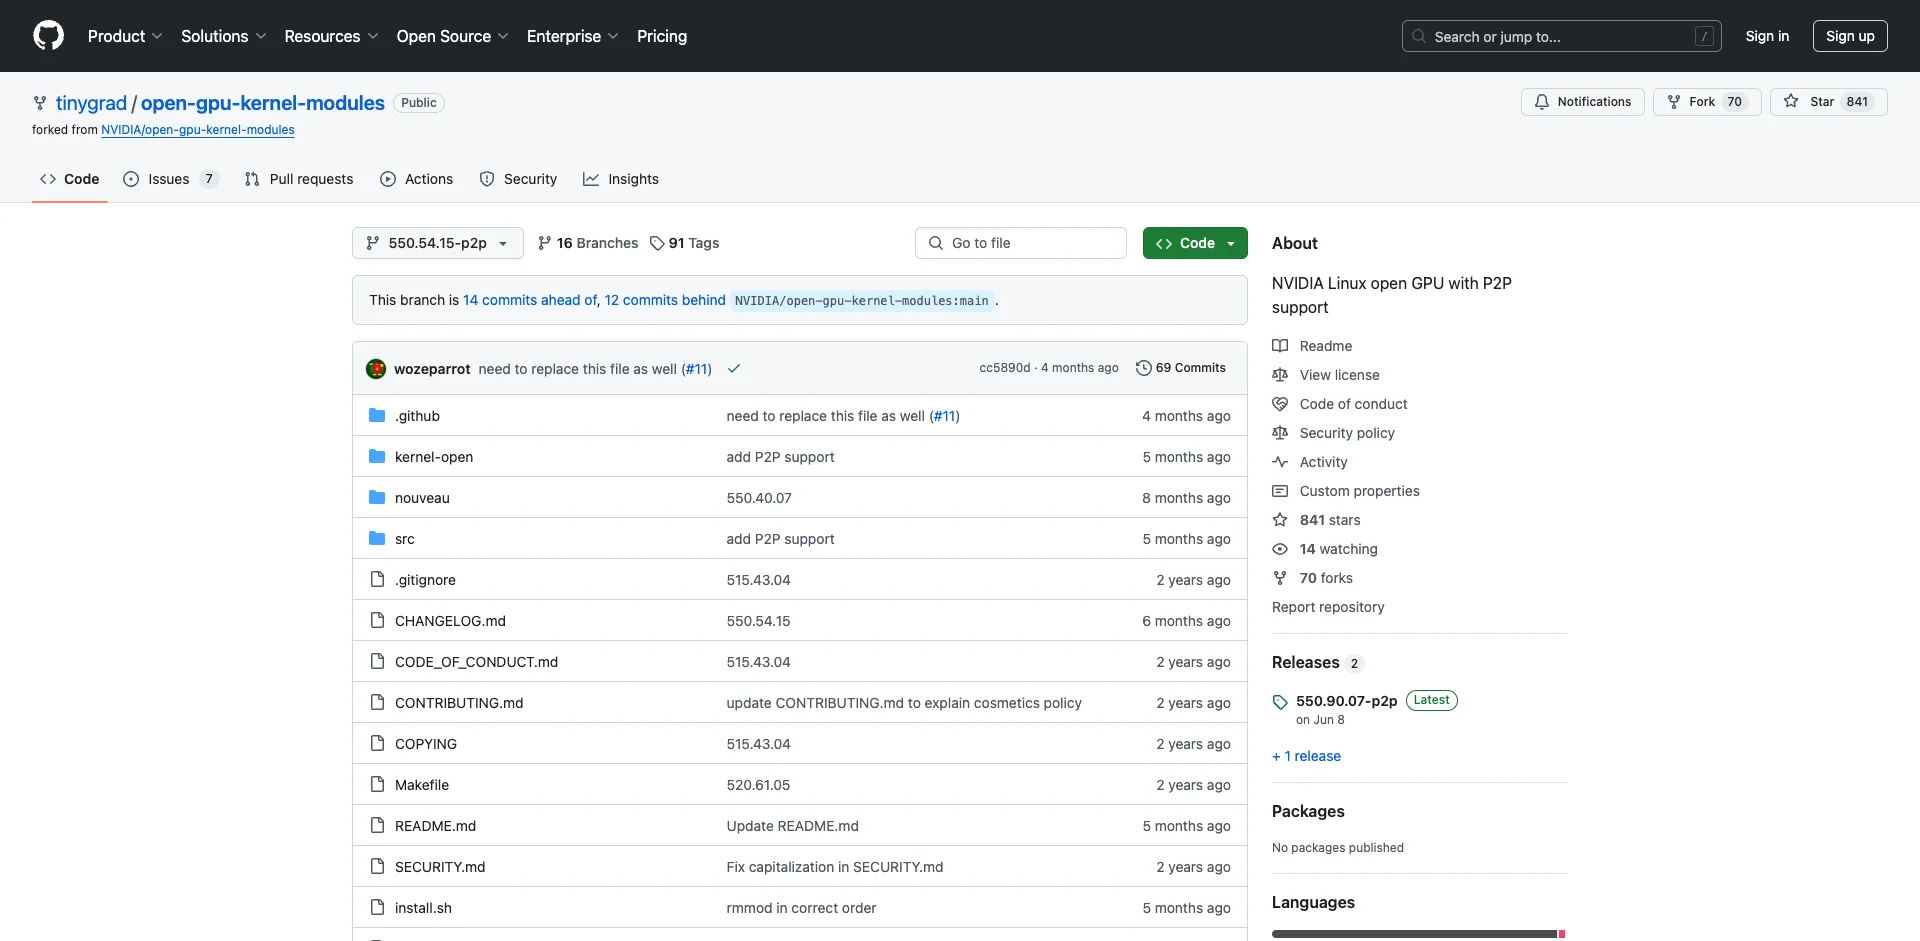Screen dimensions: 1920x941
Task: Open the 70 forks link
Action: pos(1326,578)
